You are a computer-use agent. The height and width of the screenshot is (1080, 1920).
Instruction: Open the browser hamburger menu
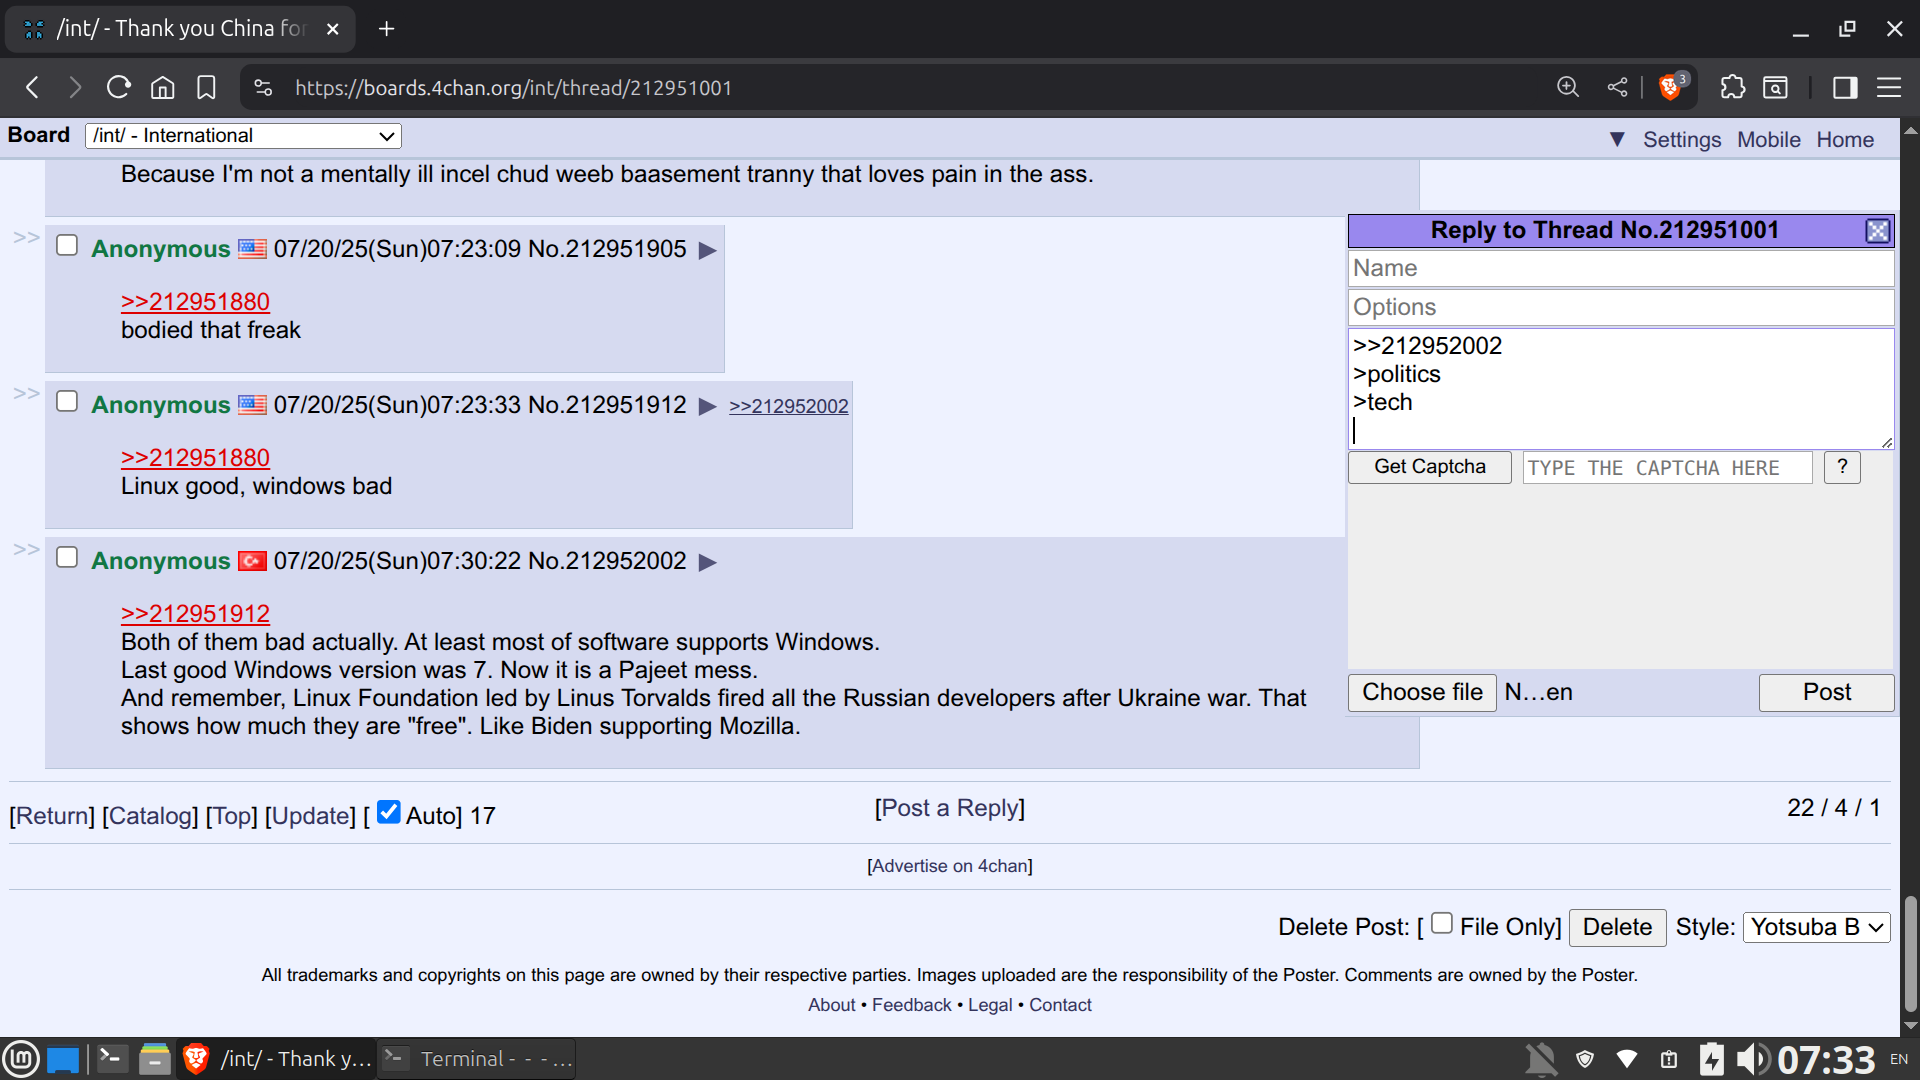1889,88
